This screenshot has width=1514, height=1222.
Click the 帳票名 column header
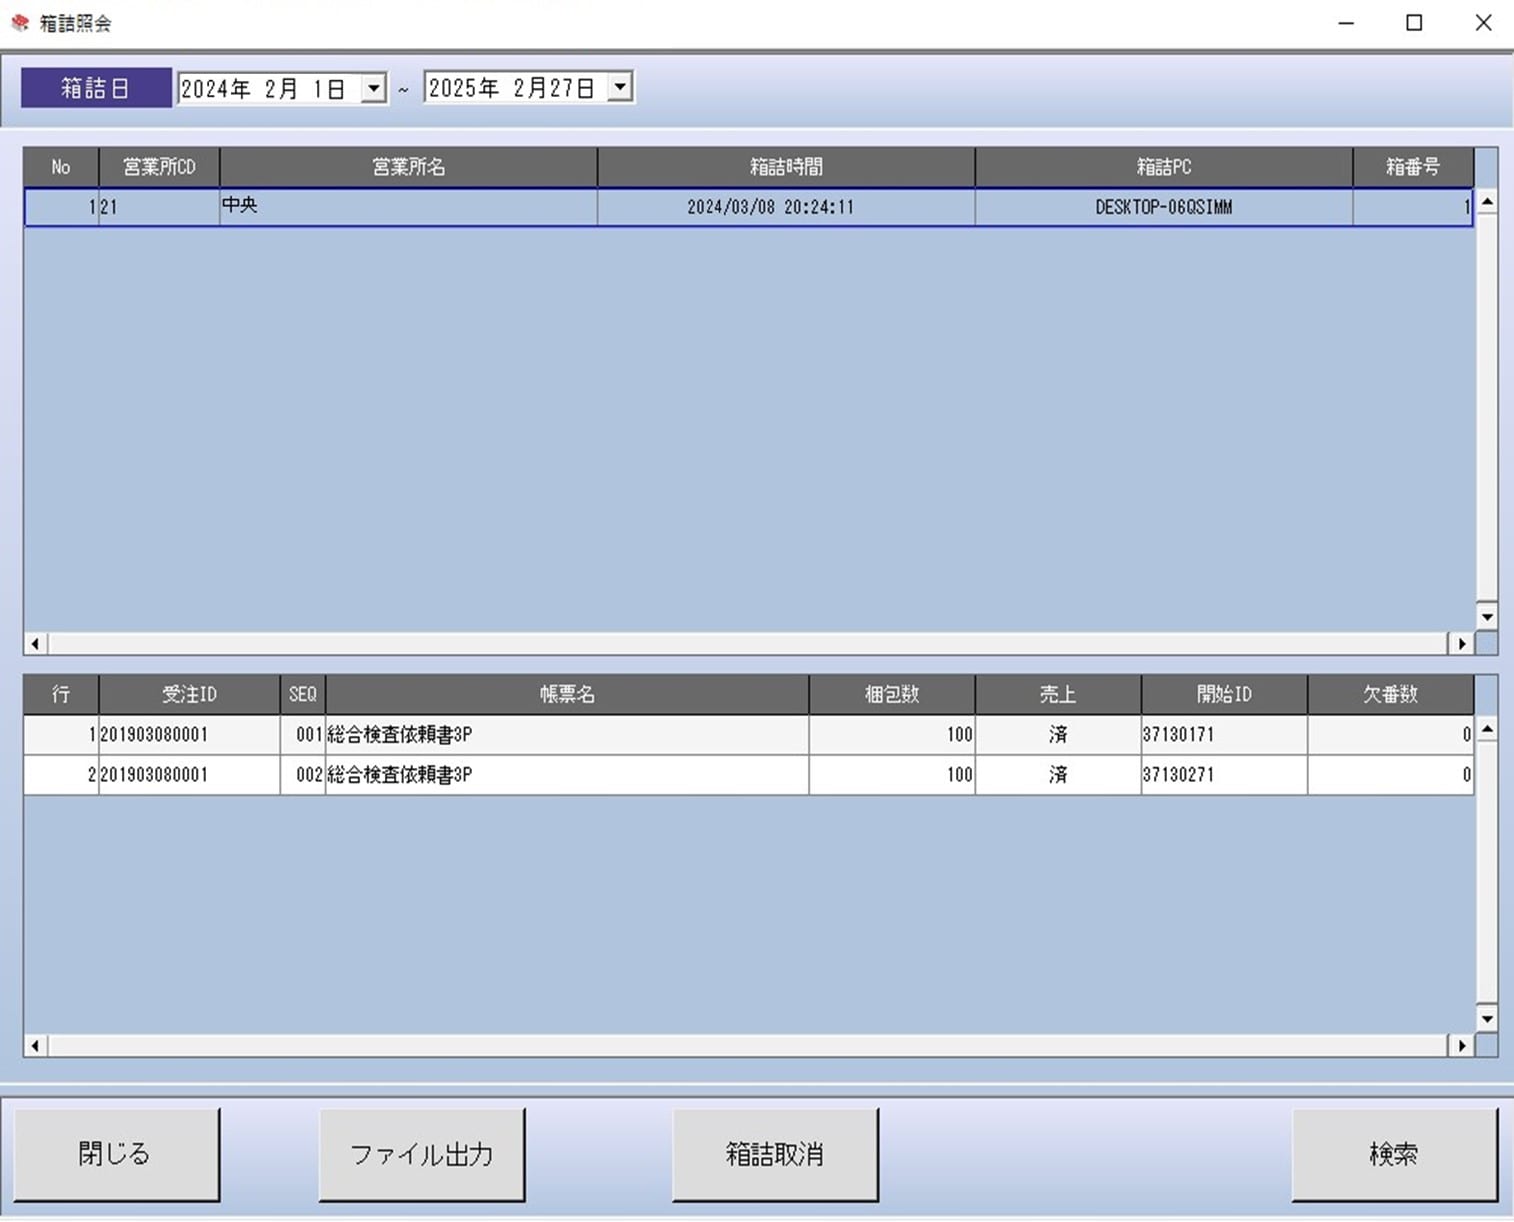(x=567, y=694)
